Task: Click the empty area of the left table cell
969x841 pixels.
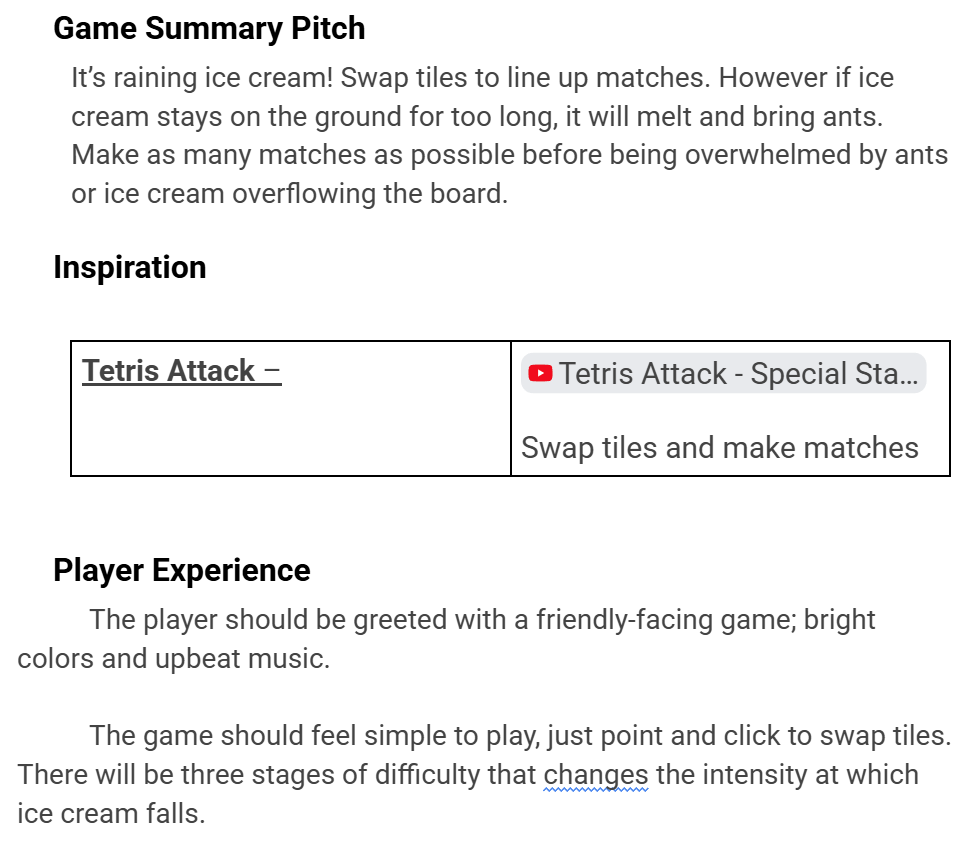Action: (290, 433)
